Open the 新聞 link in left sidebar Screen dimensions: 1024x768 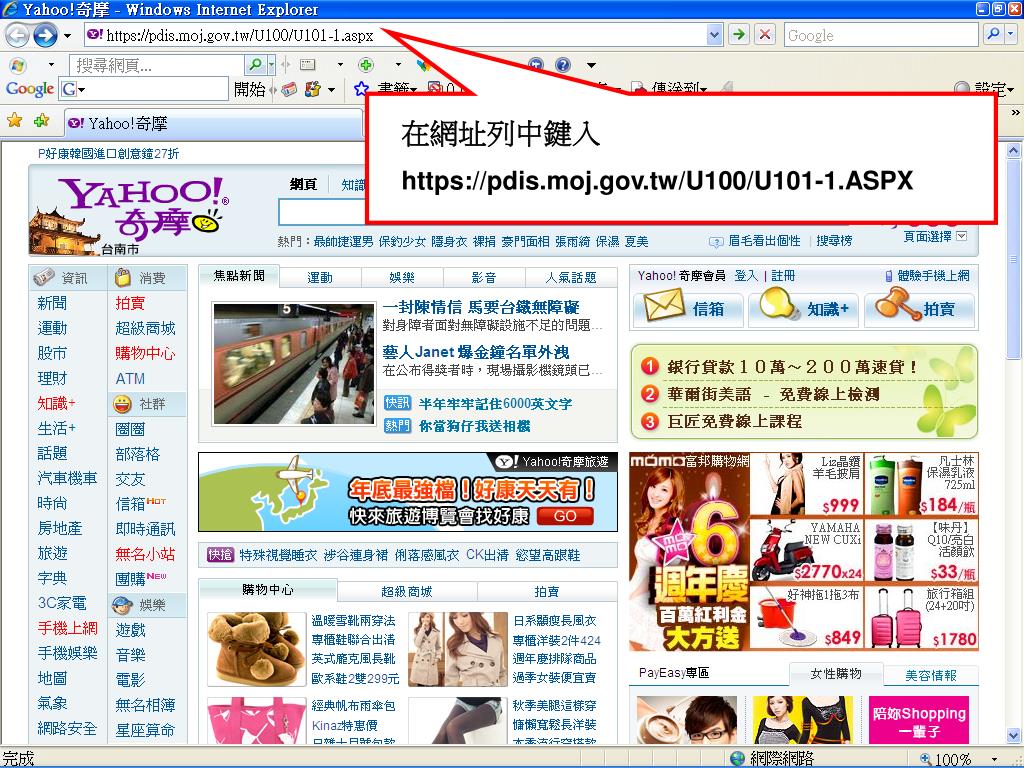point(52,303)
